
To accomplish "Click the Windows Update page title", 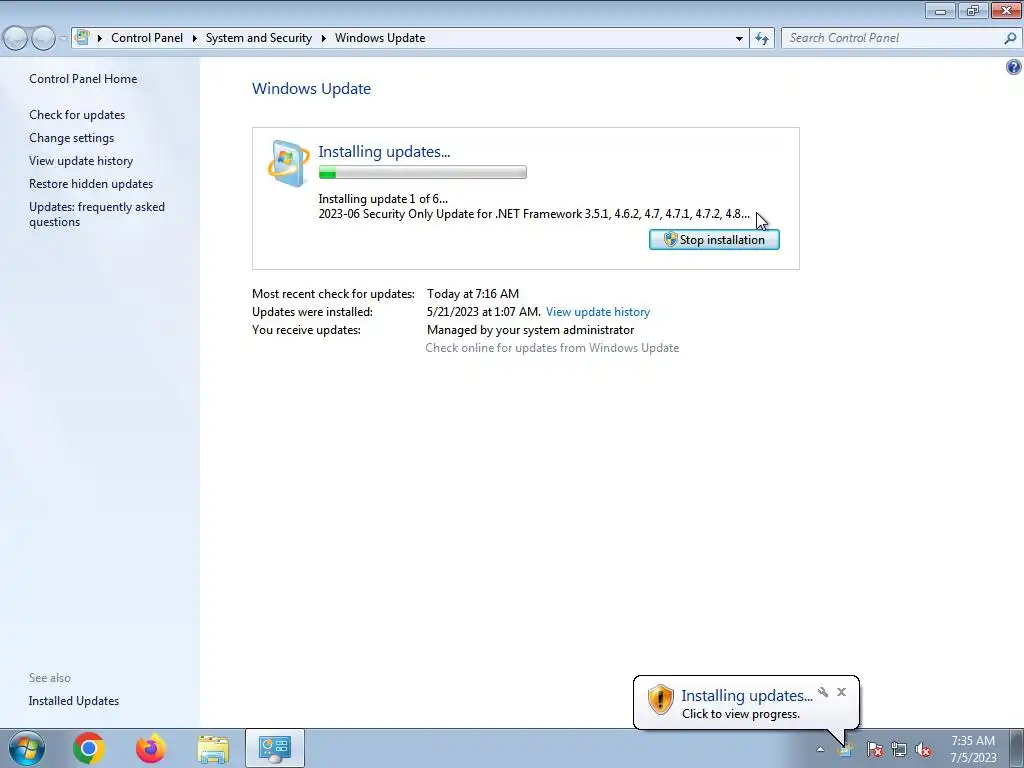I will (312, 89).
